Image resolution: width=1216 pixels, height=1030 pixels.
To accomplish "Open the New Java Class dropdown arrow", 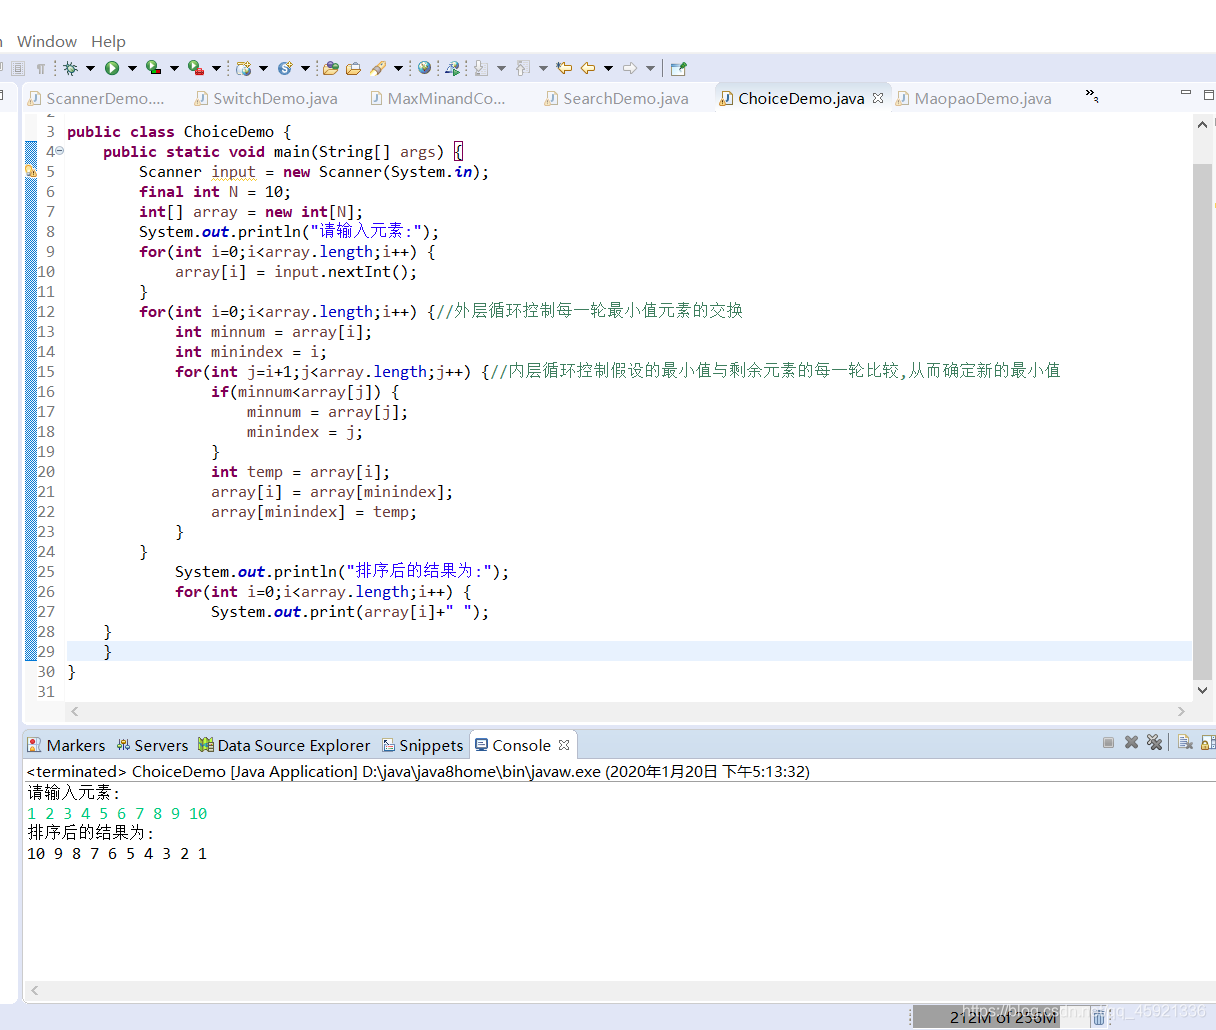I will pyautogui.click(x=305, y=68).
